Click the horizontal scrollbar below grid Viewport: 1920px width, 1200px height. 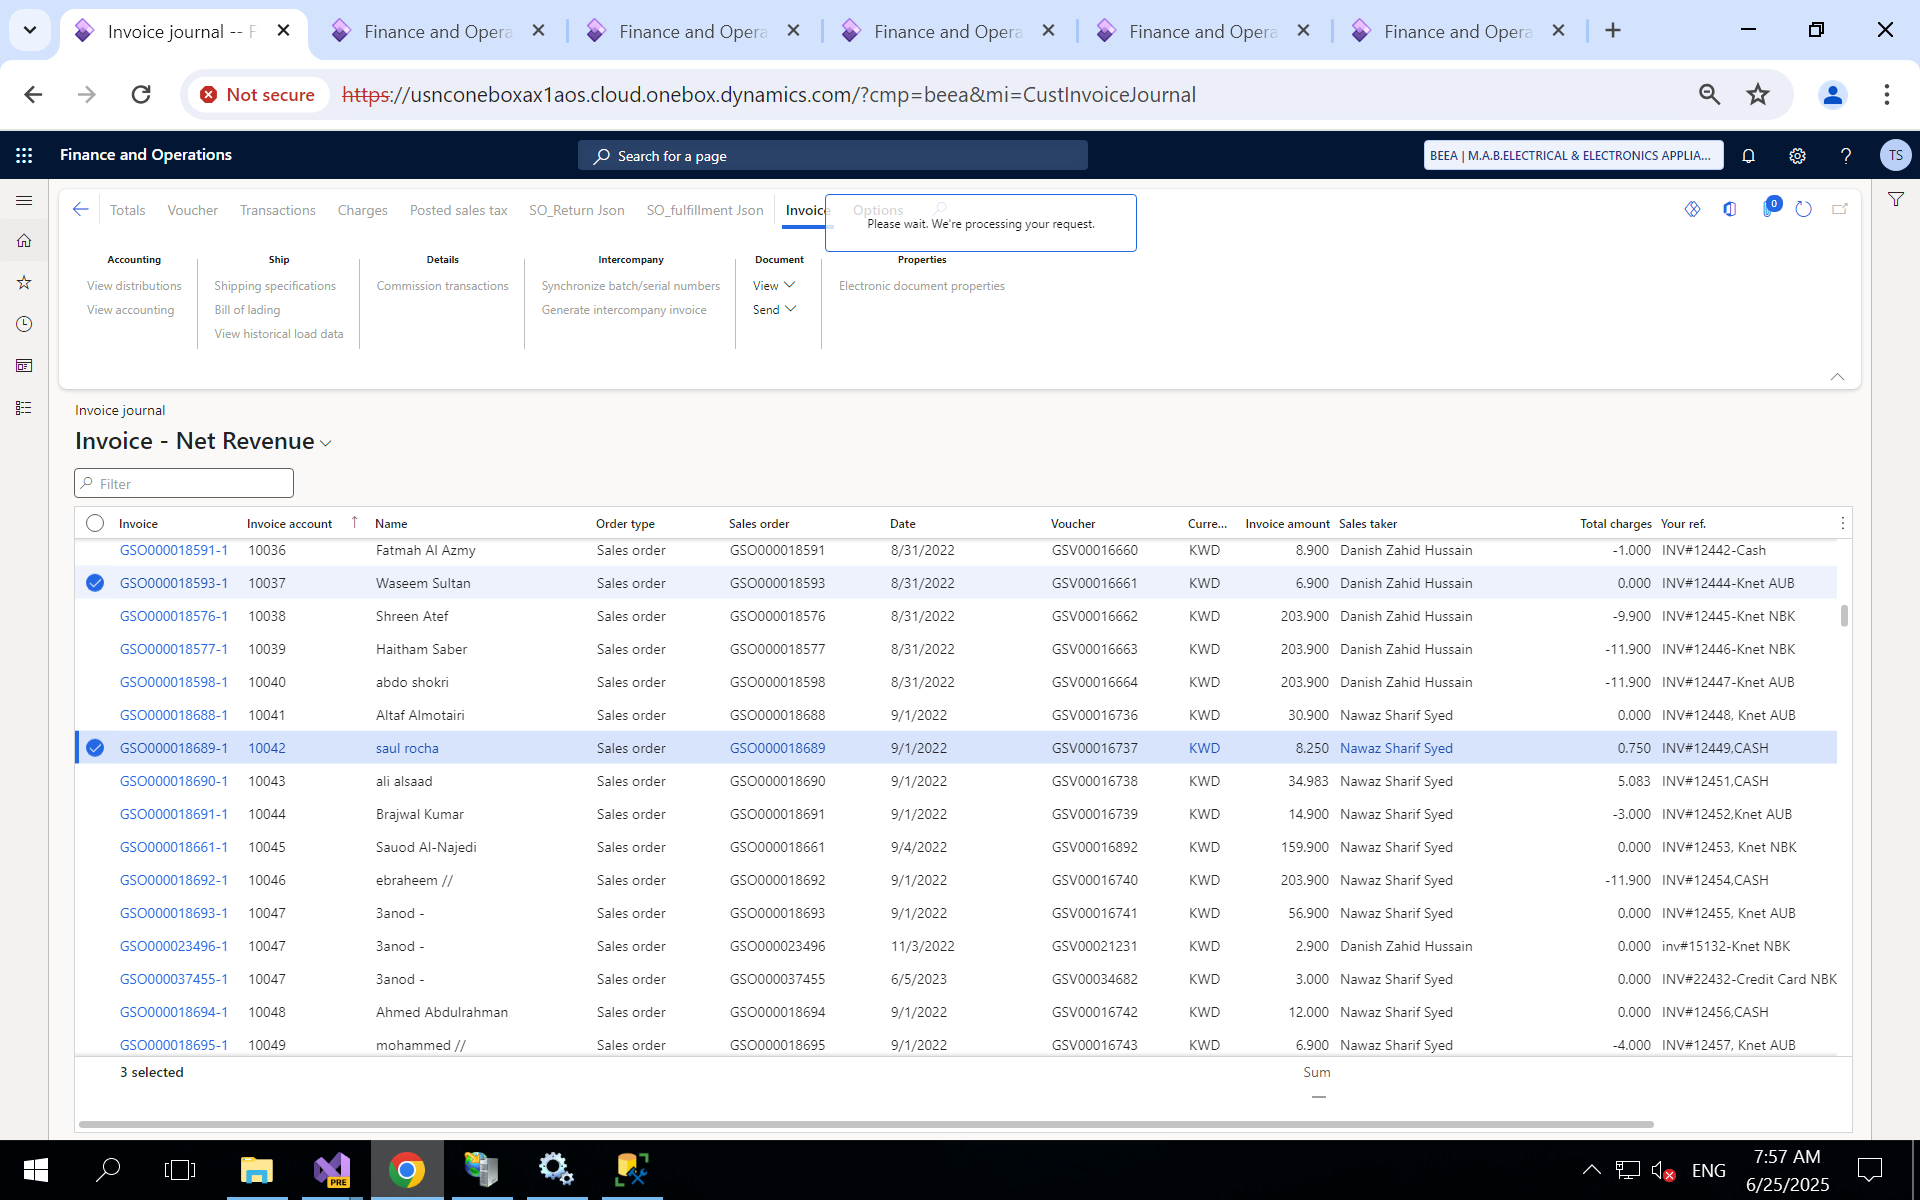[865, 1124]
